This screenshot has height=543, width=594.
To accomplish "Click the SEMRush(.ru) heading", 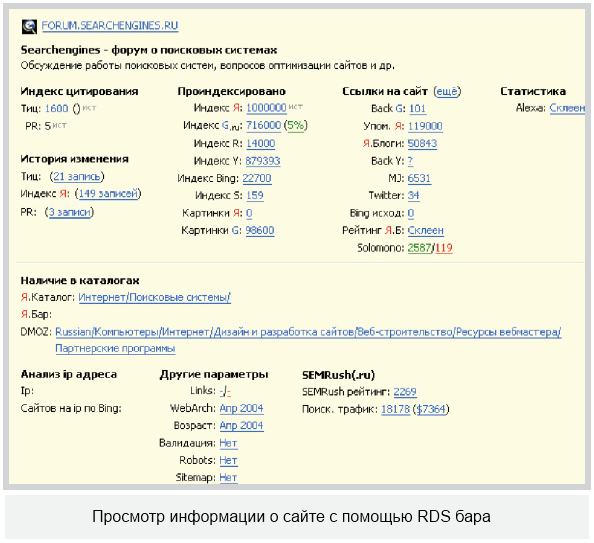I will click(339, 375).
